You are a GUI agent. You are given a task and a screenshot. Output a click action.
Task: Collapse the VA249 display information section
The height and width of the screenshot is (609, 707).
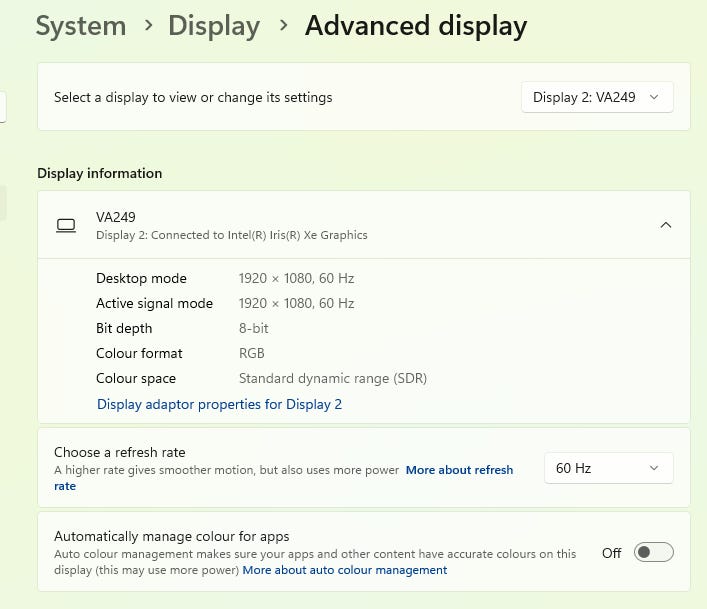tap(666, 225)
